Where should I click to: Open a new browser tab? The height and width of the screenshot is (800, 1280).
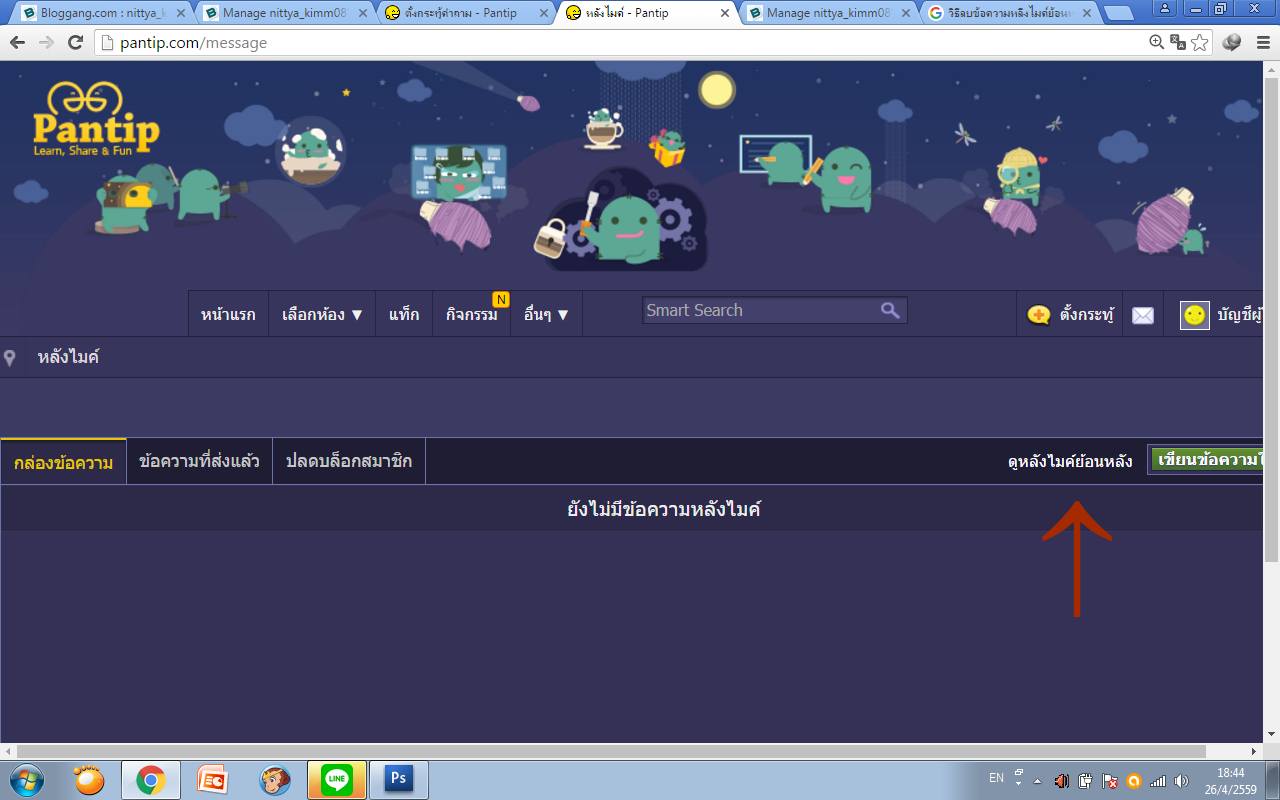tap(1119, 14)
